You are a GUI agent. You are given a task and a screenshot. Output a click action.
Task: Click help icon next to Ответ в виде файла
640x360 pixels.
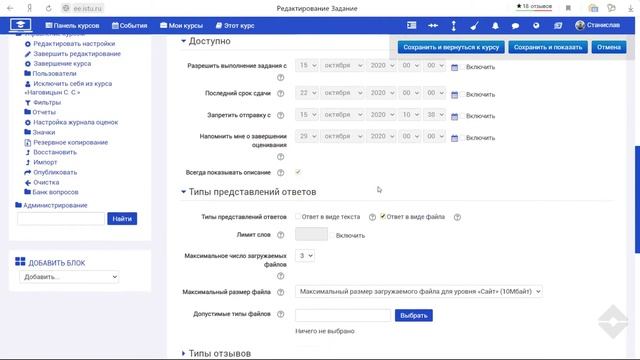pos(457,217)
